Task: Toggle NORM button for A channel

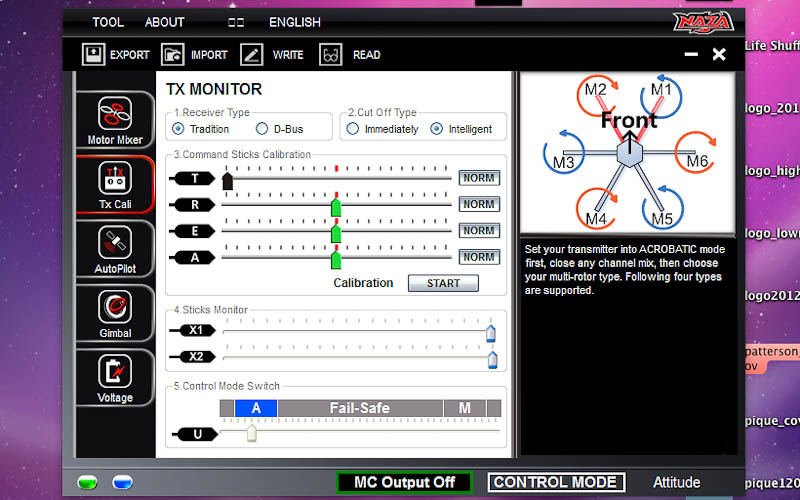Action: (x=479, y=257)
